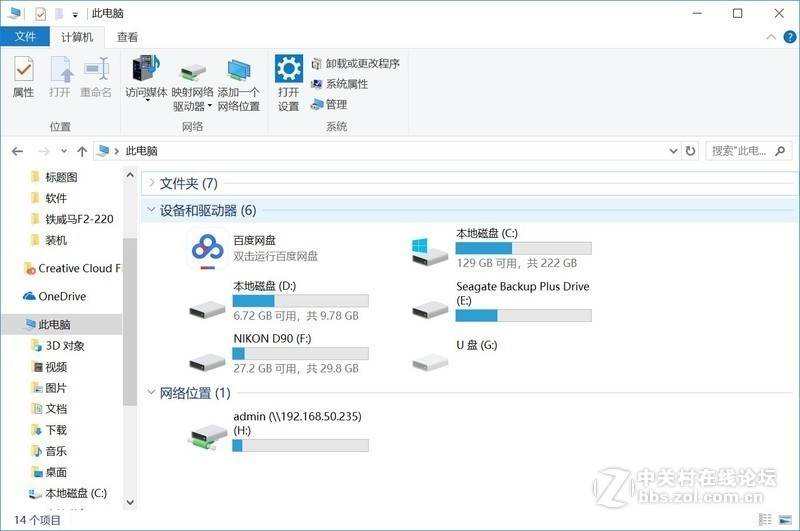800x531 pixels.
Task: Switch to details view in status bar
Action: (765, 520)
